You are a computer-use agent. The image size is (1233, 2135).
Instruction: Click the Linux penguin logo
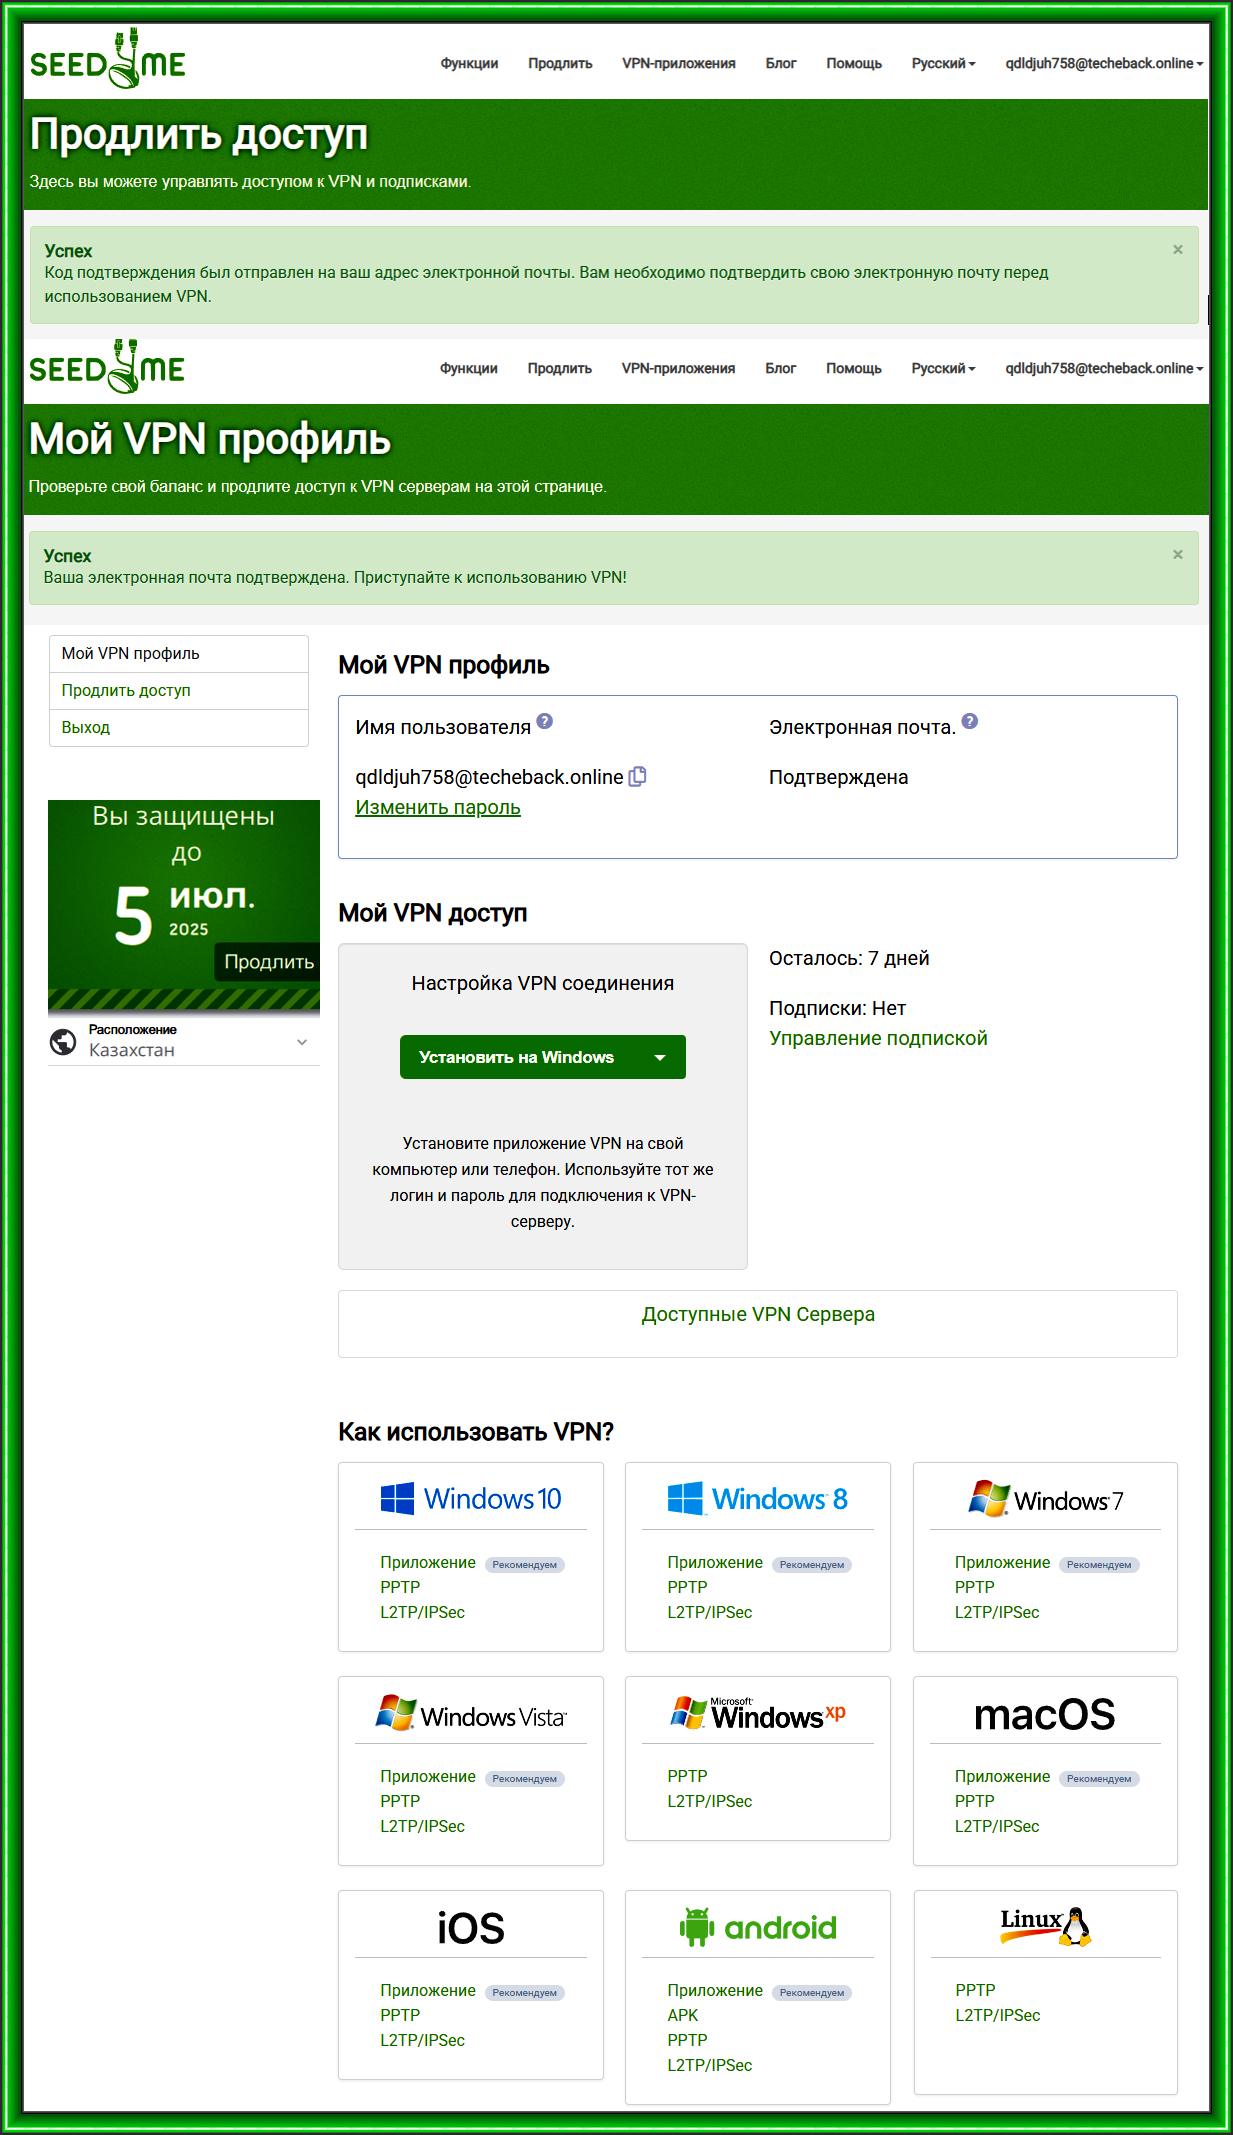coord(1045,1925)
